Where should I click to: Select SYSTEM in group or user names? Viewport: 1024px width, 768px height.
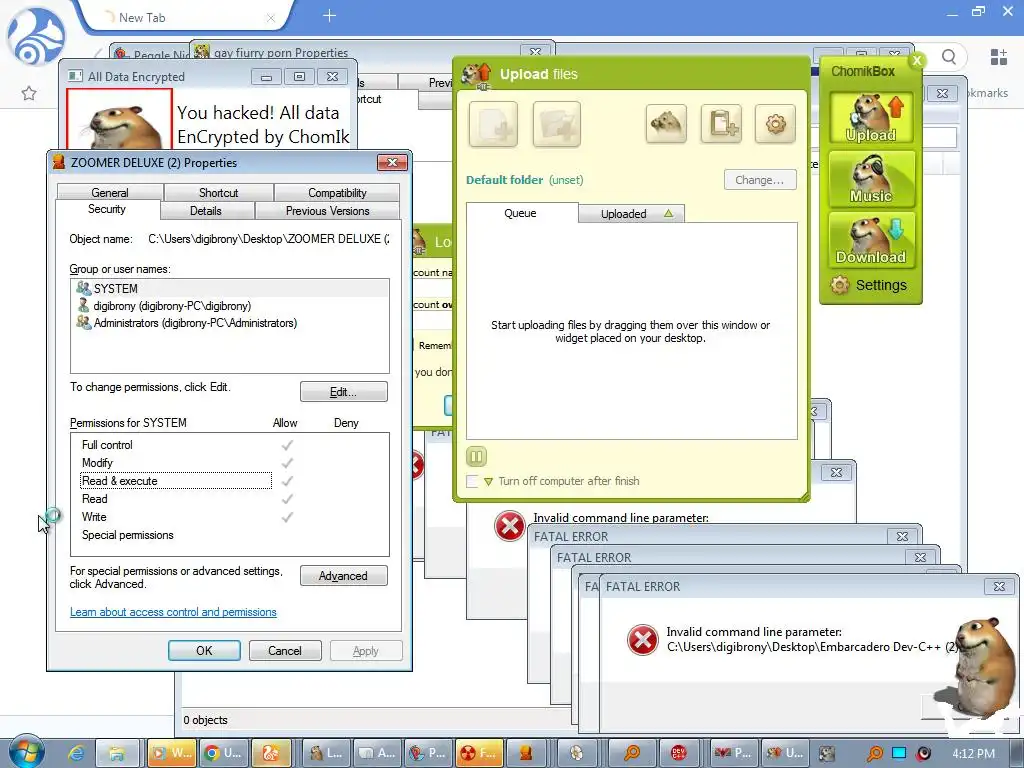pos(230,289)
